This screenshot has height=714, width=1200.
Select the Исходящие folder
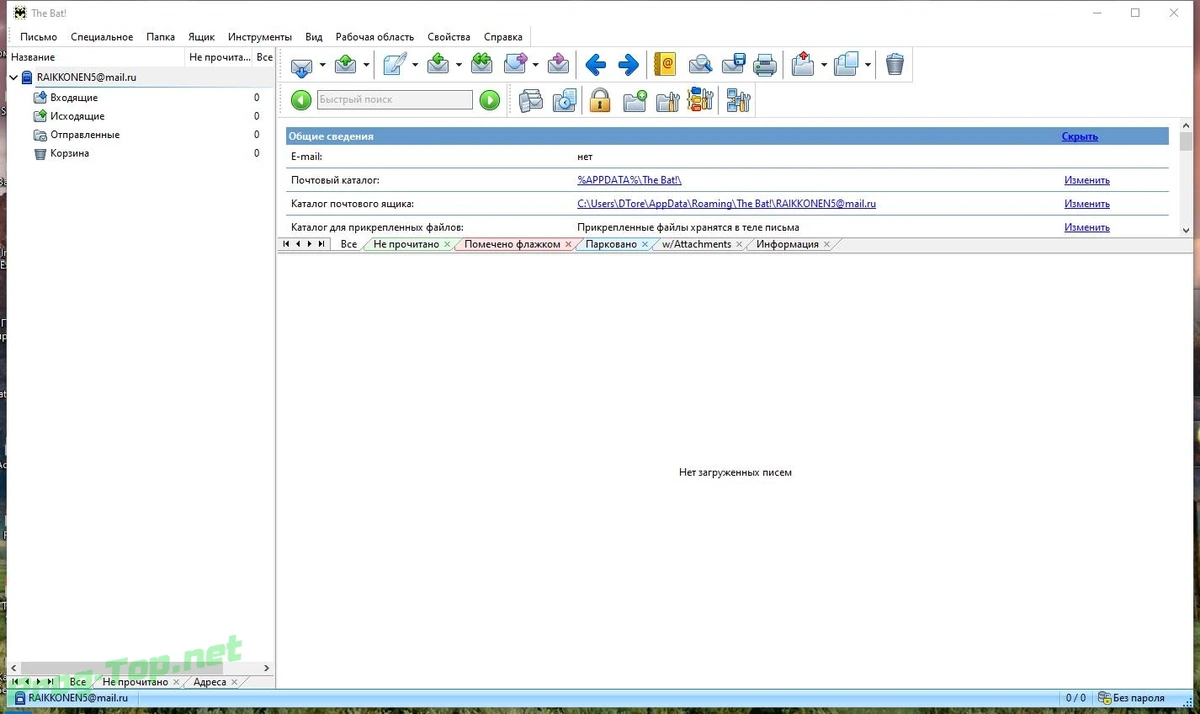click(x=77, y=116)
